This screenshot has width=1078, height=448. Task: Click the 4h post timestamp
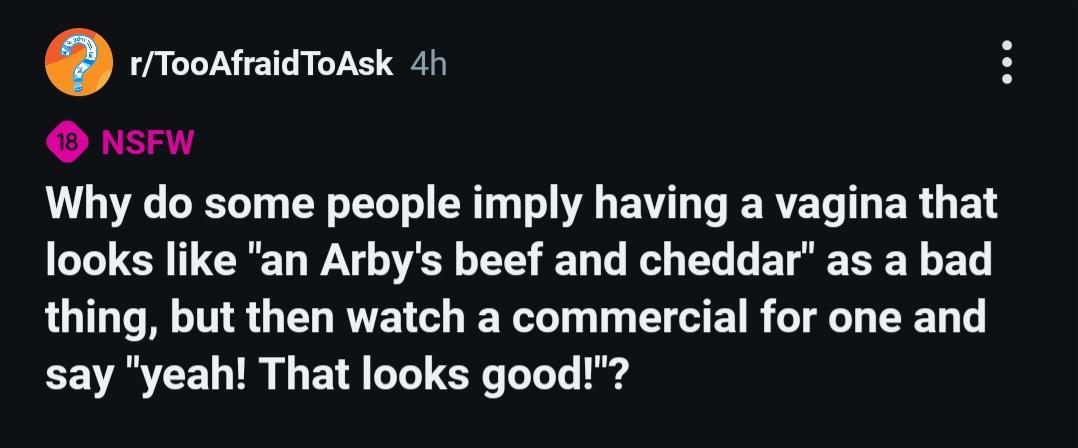[428, 65]
